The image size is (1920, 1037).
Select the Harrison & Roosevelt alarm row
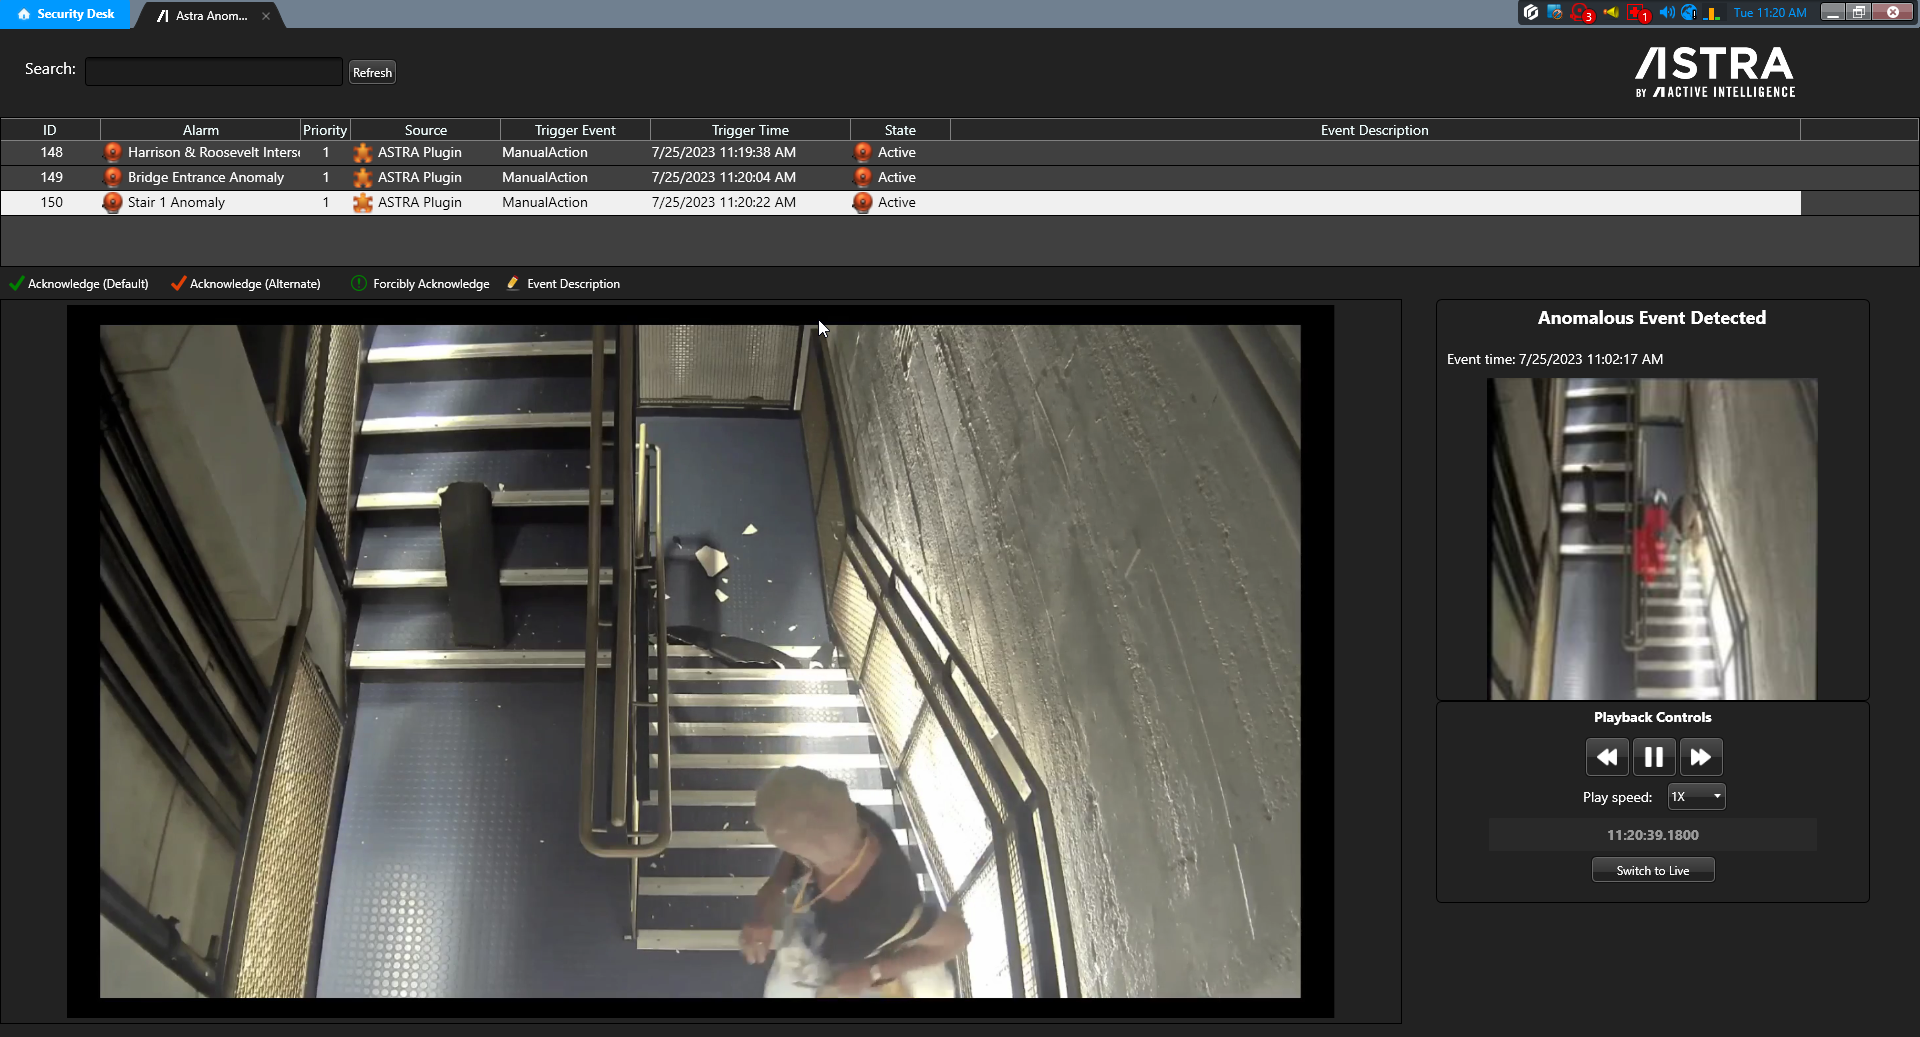(212, 152)
